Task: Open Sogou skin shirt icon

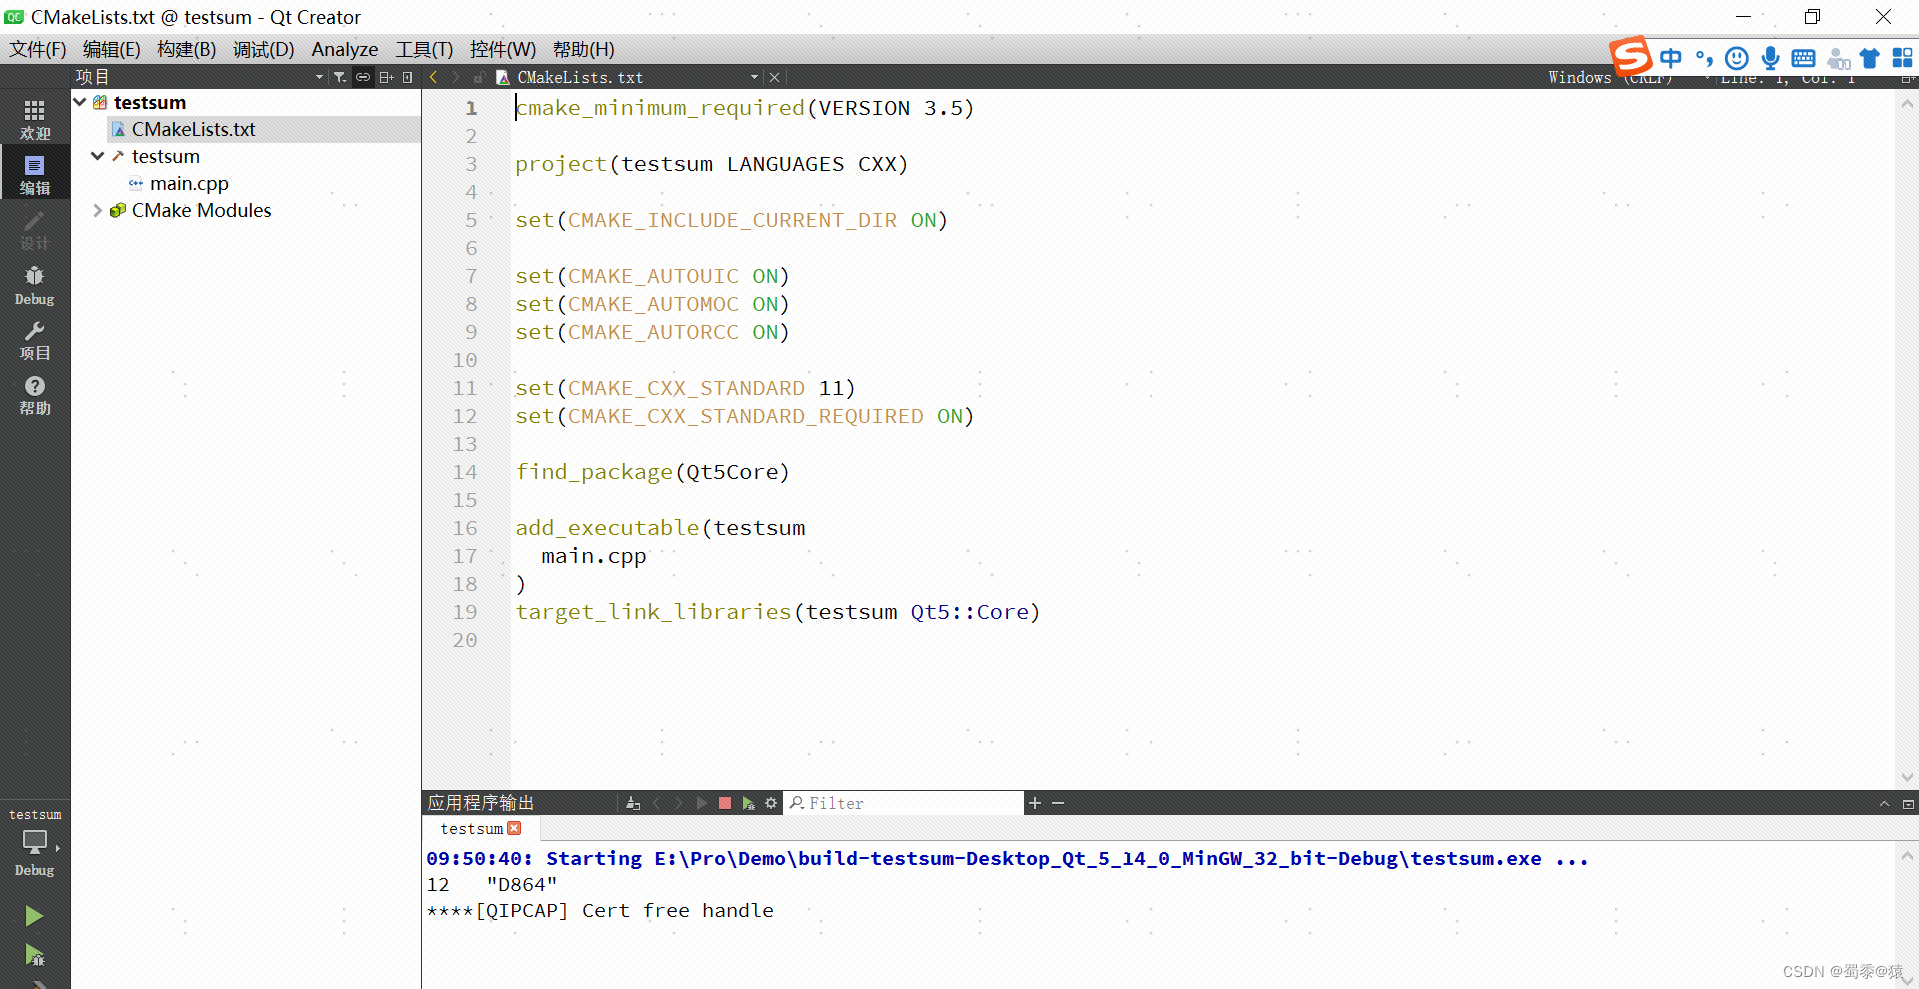Action: pyautogui.click(x=1869, y=58)
